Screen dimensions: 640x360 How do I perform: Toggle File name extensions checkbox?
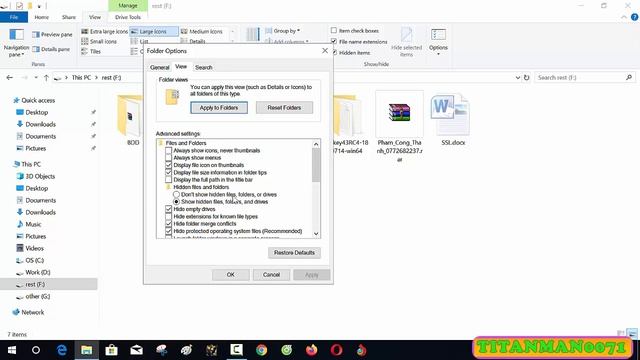pos(334,42)
